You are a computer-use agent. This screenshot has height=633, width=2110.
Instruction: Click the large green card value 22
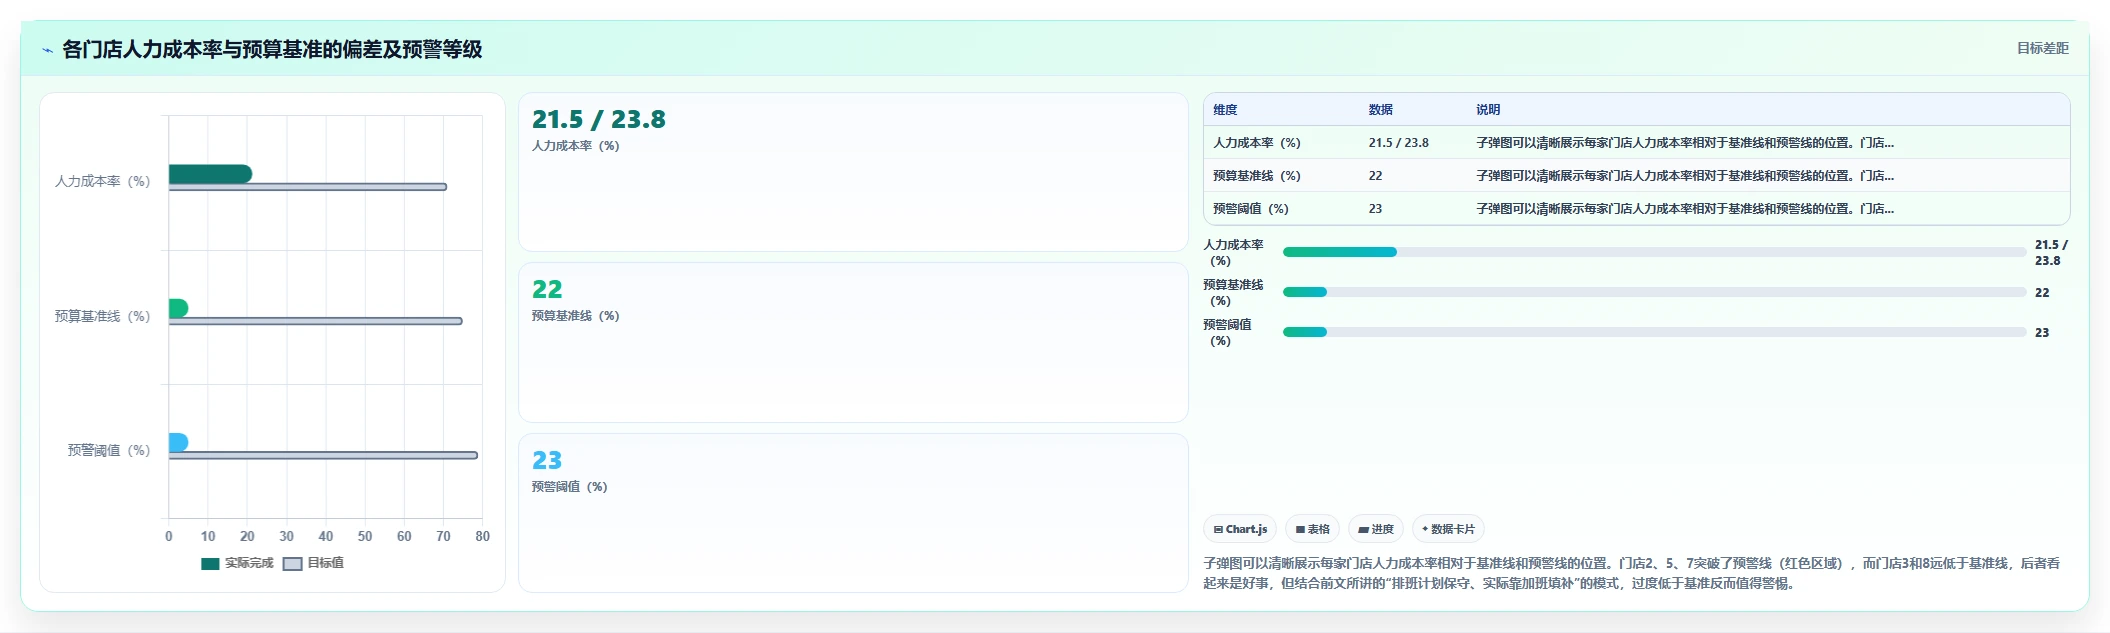(x=547, y=290)
